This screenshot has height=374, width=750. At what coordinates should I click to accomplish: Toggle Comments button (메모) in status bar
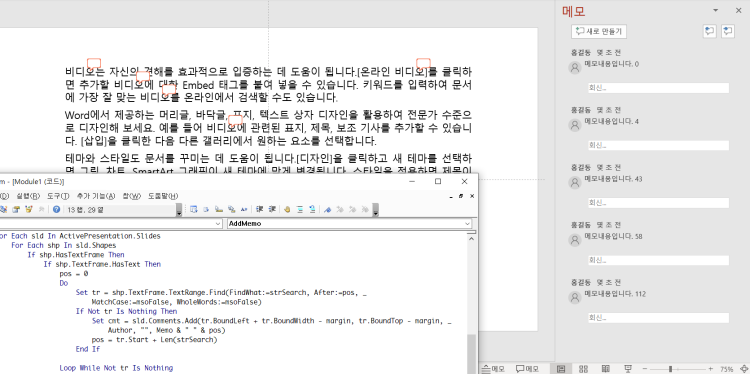point(527,369)
